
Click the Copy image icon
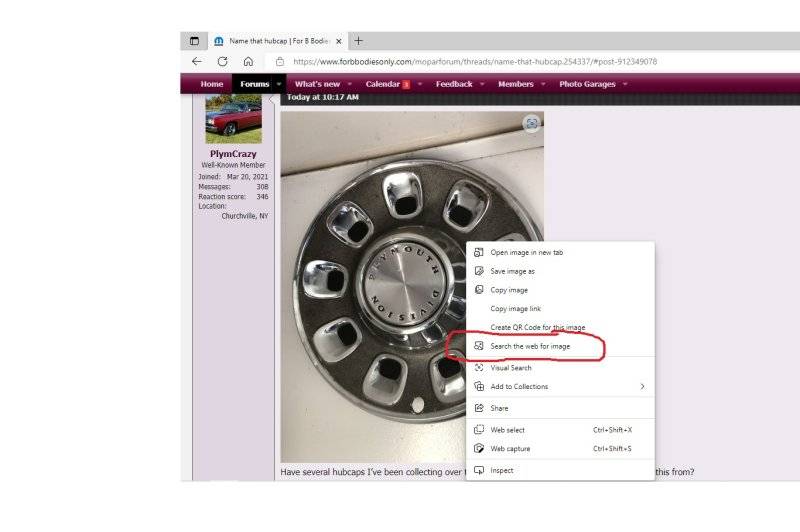coord(479,290)
